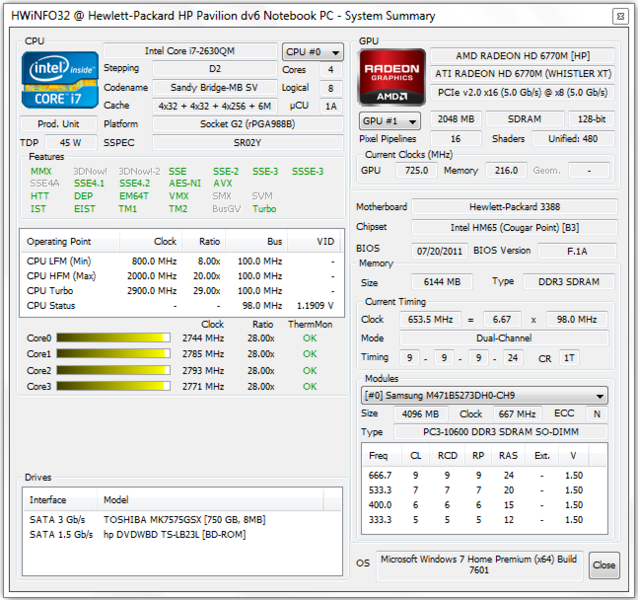638x600 pixels.
Task: Click the AMD Radeon Graphics logo
Action: coord(391,77)
